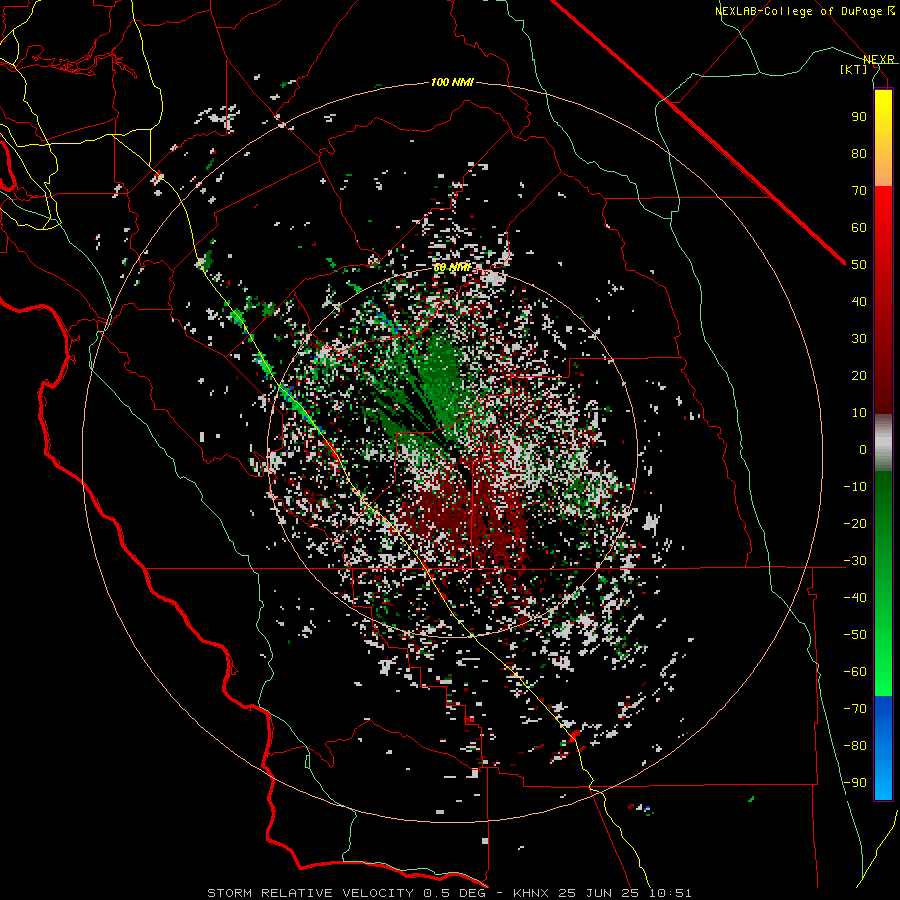Image resolution: width=900 pixels, height=900 pixels.
Task: Click the -30 value on velocity scale
Action: [855, 561]
